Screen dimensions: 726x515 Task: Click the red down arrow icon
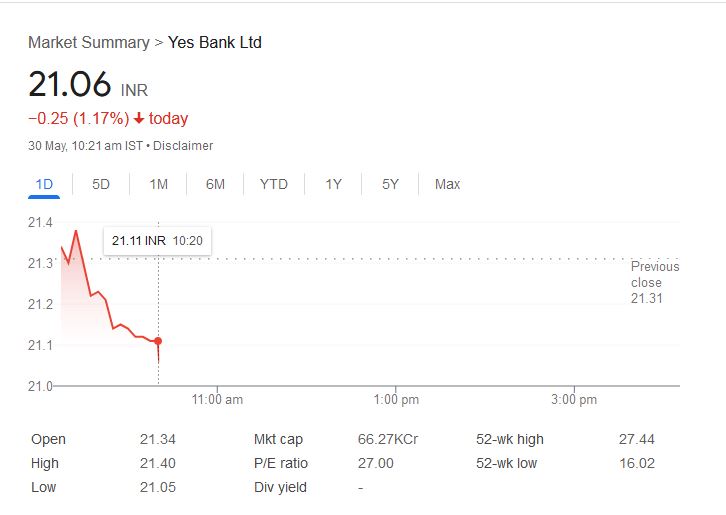pos(139,119)
